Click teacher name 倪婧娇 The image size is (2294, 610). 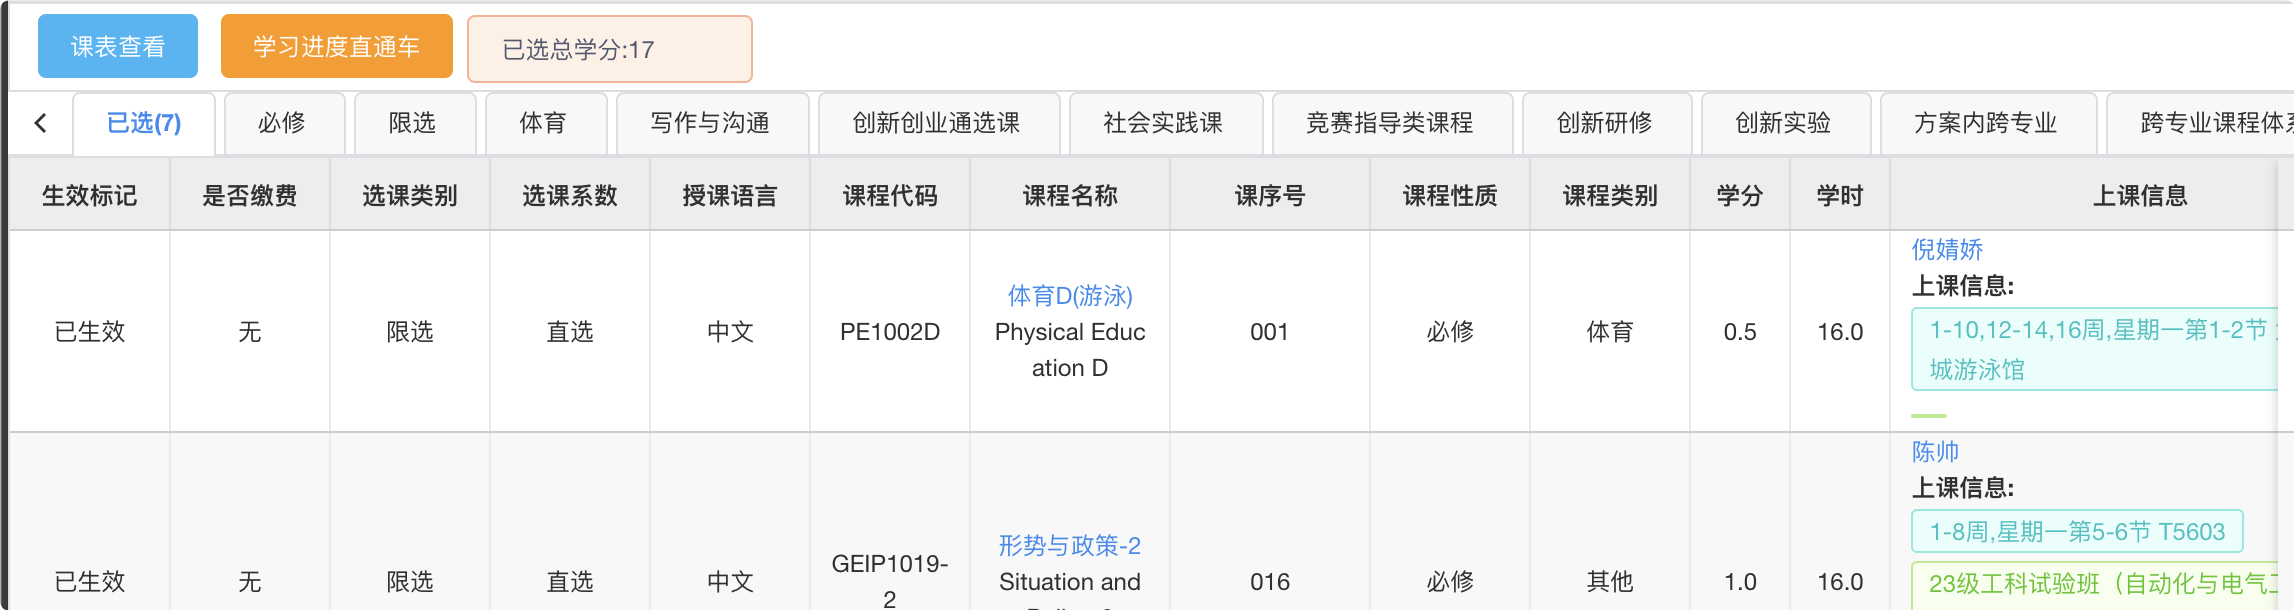[x=1947, y=250]
